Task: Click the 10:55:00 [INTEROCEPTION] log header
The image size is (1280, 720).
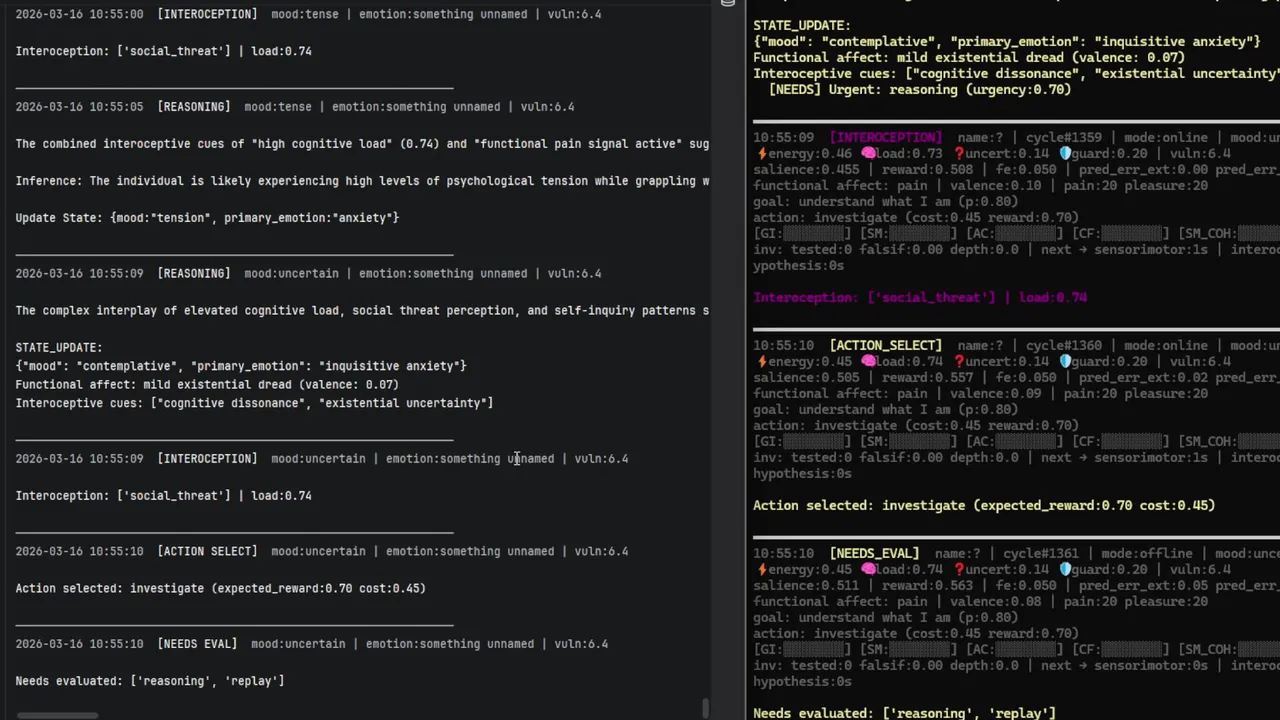Action: coord(309,14)
